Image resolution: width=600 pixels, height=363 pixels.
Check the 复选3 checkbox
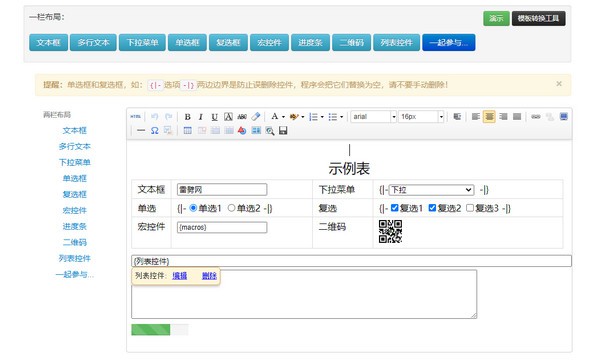[x=470, y=208]
